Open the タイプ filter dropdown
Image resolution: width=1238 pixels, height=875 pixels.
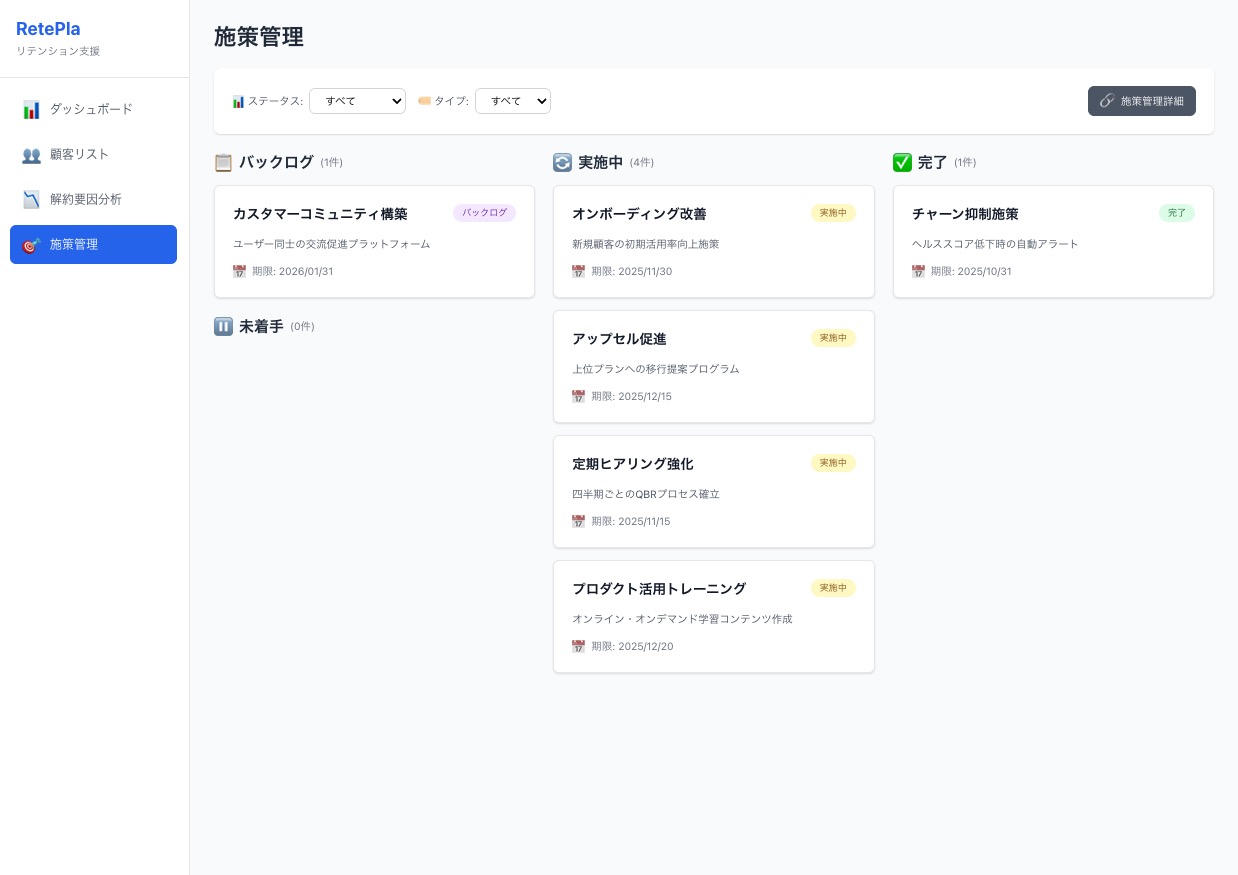click(513, 101)
